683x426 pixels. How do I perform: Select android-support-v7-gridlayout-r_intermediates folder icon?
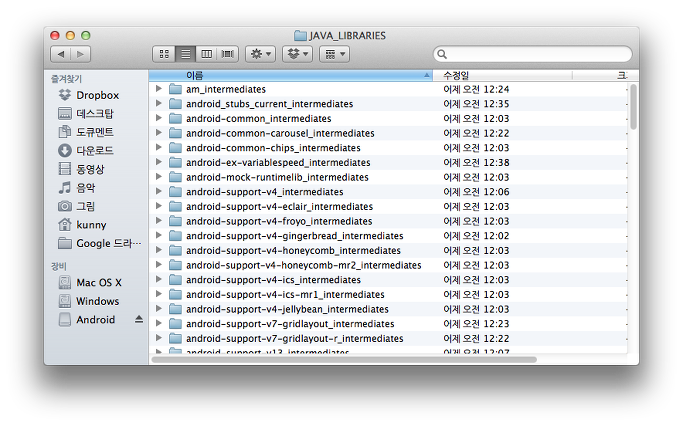(x=175, y=338)
